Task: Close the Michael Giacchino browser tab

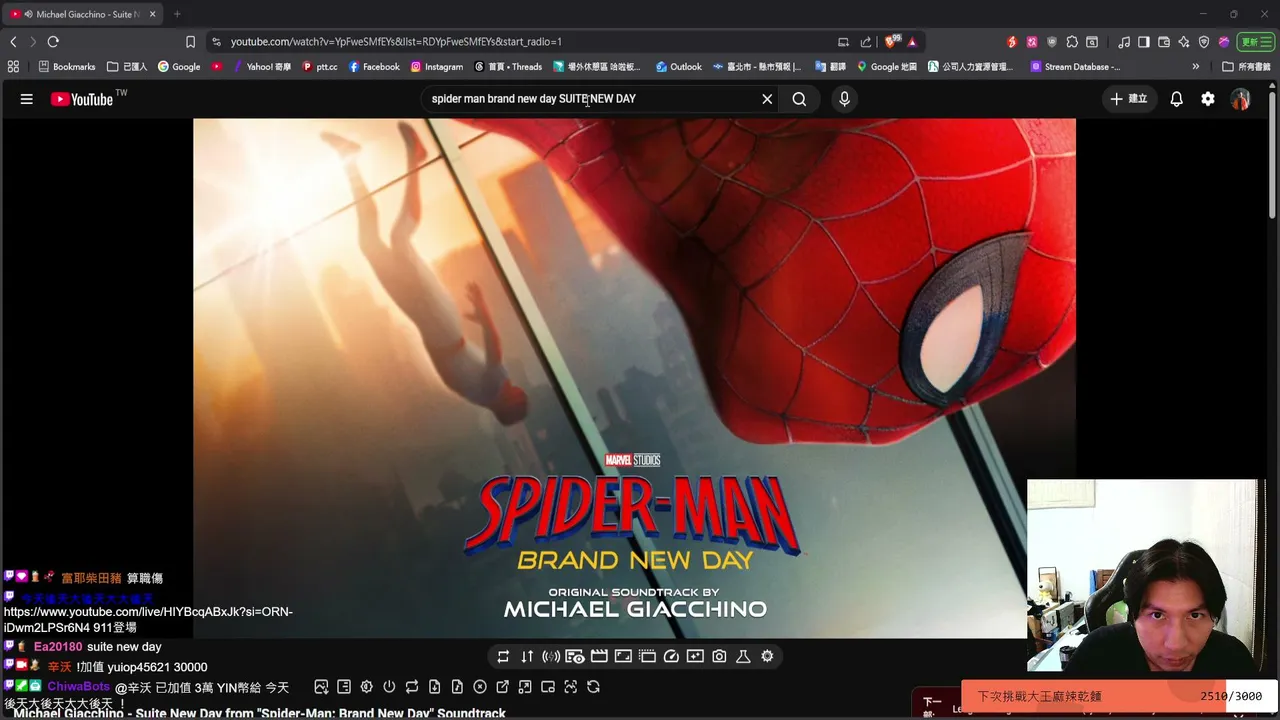Action: coord(152,14)
